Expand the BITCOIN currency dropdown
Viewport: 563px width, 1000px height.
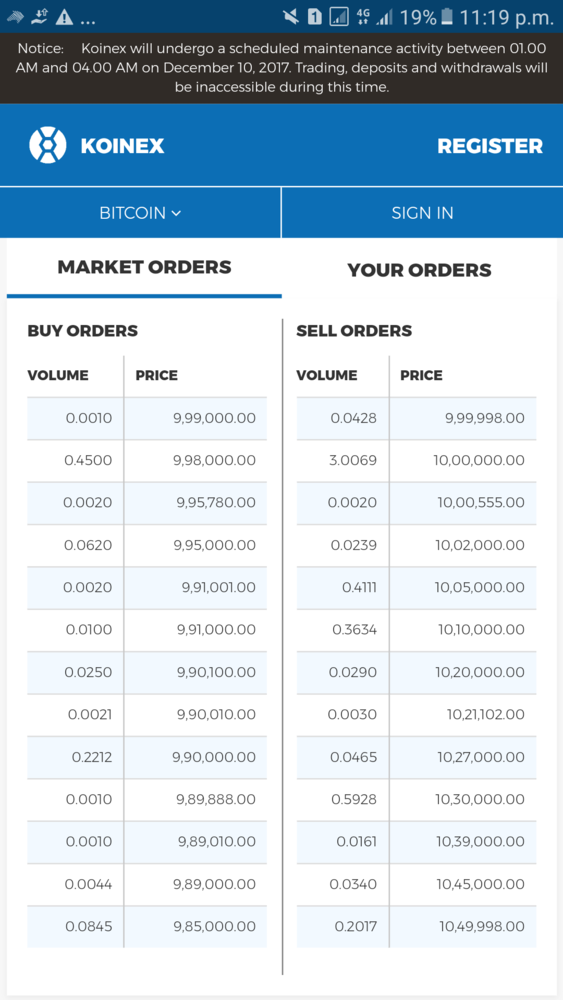pos(140,212)
